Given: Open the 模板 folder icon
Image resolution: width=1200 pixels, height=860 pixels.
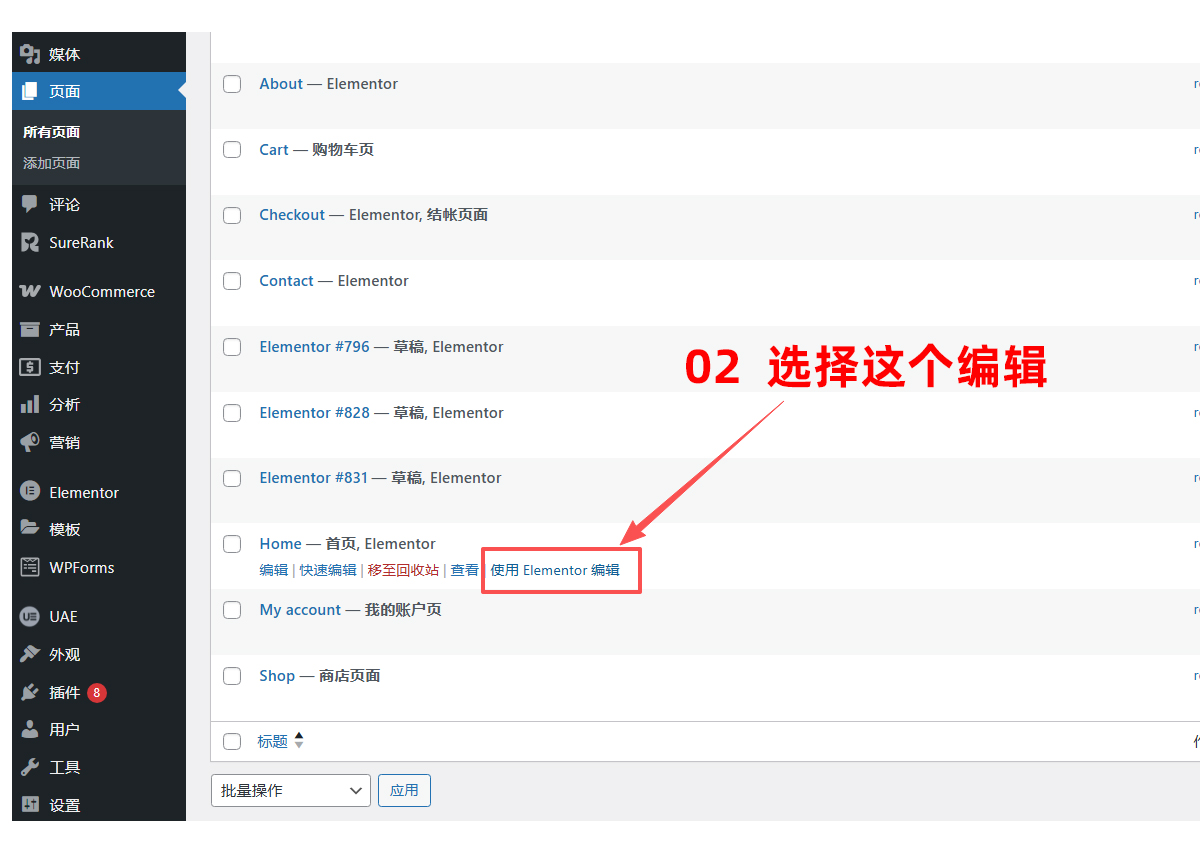Looking at the screenshot, I should (30, 529).
